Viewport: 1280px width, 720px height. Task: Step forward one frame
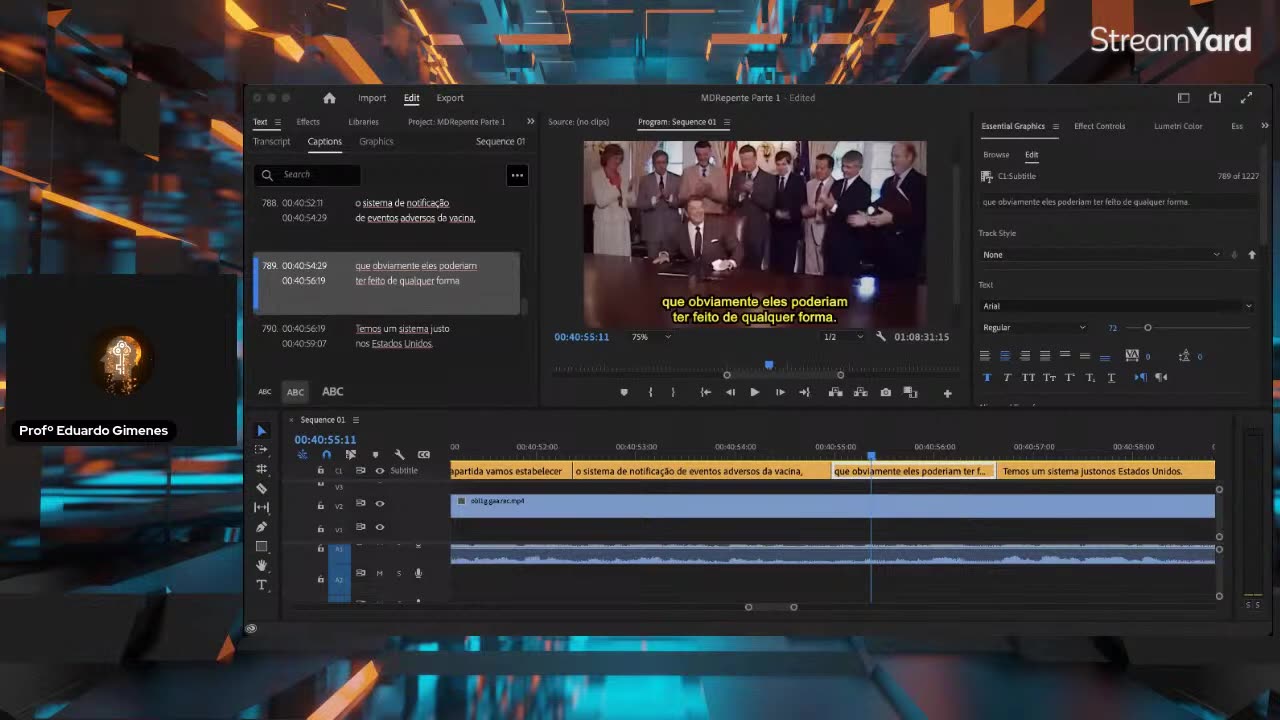pos(780,393)
